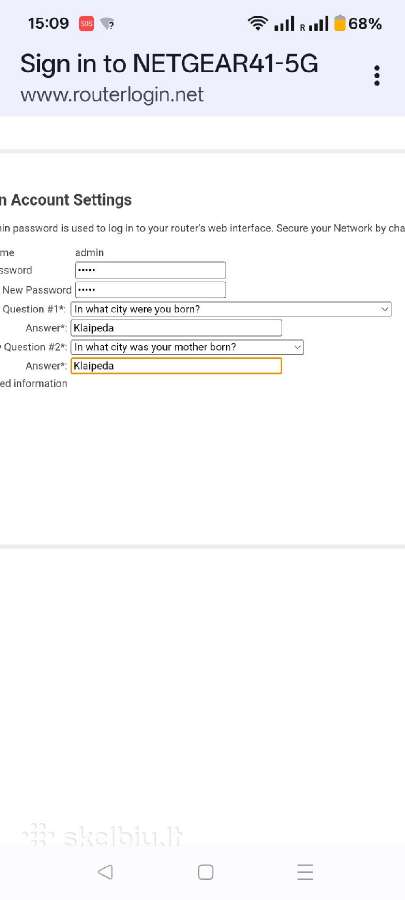Focus the first Password field

point(150,270)
